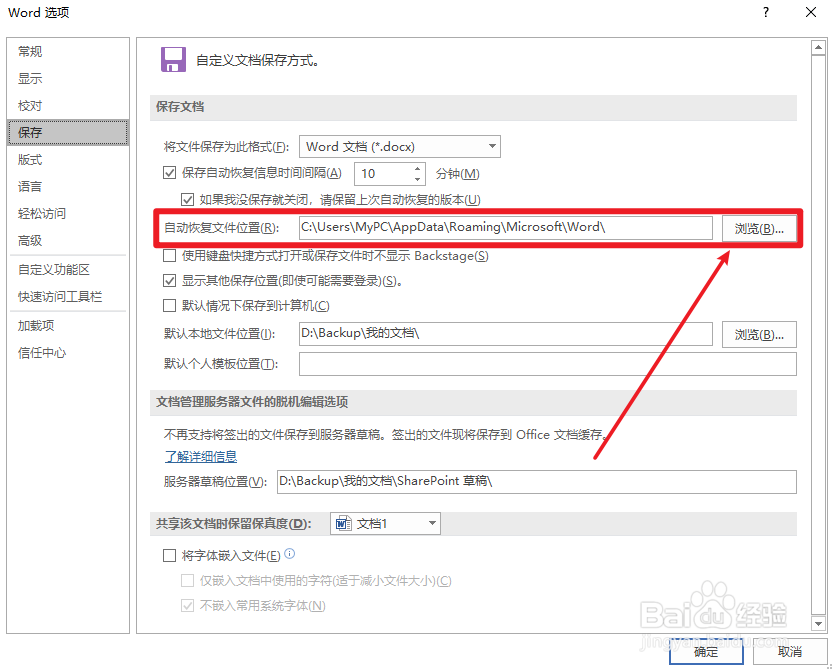Image resolution: width=834 pixels, height=670 pixels.
Task: Close the Word options dialog
Action: 811,12
